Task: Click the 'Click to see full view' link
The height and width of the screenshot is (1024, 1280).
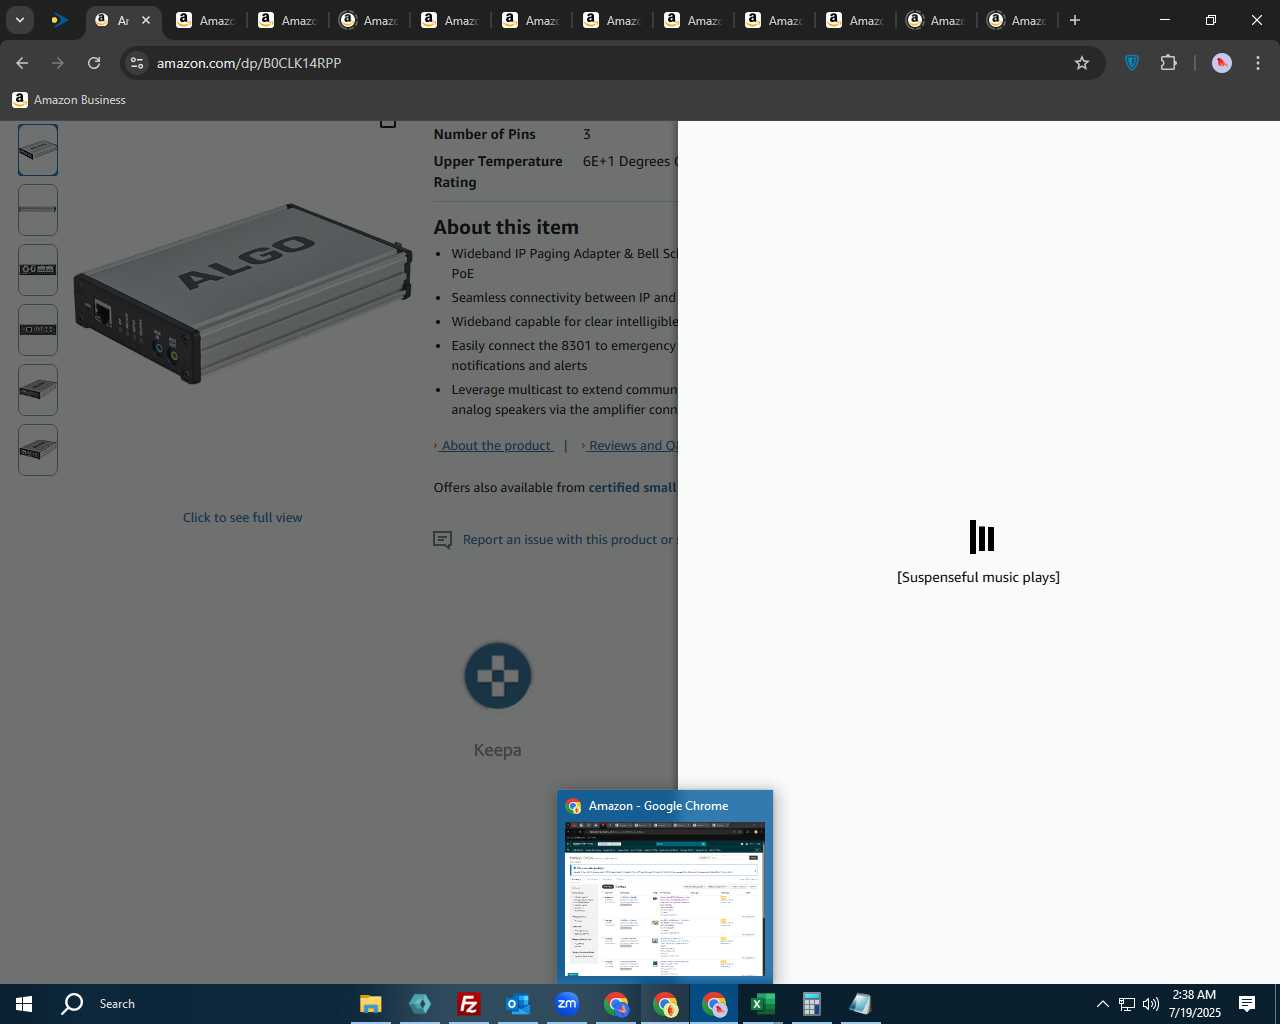Action: pos(242,518)
